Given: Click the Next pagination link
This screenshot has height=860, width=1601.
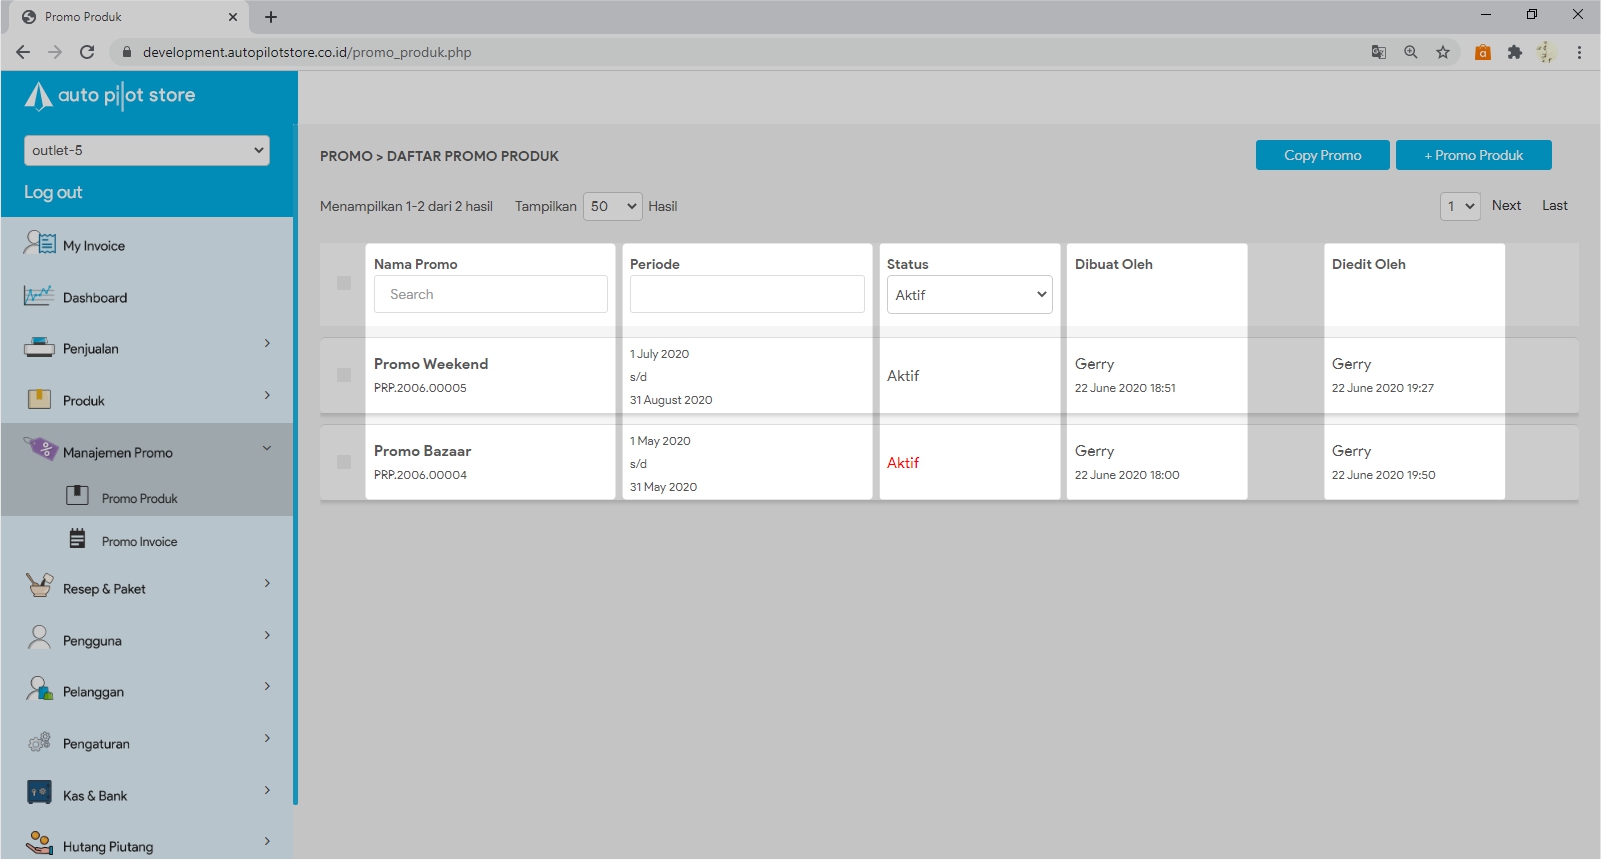Looking at the screenshot, I should (x=1506, y=205).
